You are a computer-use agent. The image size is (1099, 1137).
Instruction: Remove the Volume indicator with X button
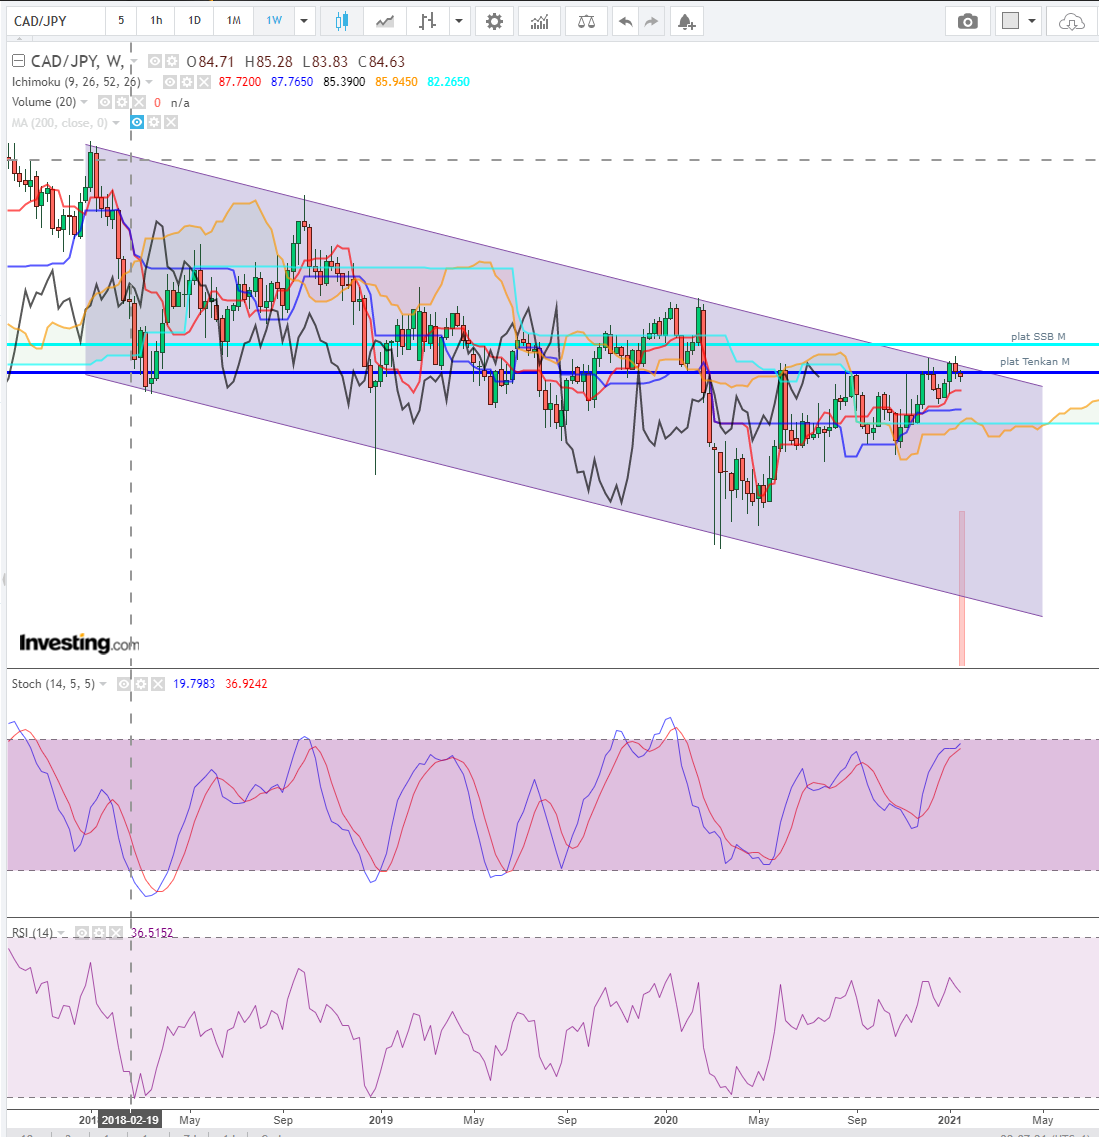(138, 102)
